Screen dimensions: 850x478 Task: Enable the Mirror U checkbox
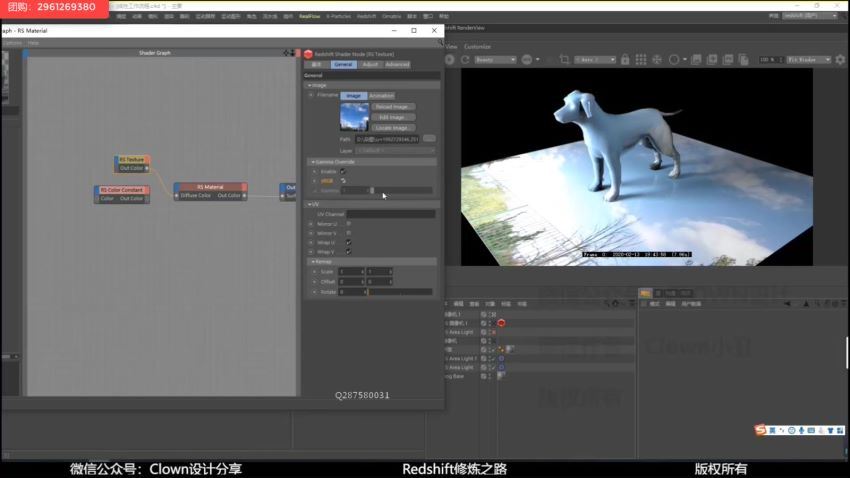348,223
